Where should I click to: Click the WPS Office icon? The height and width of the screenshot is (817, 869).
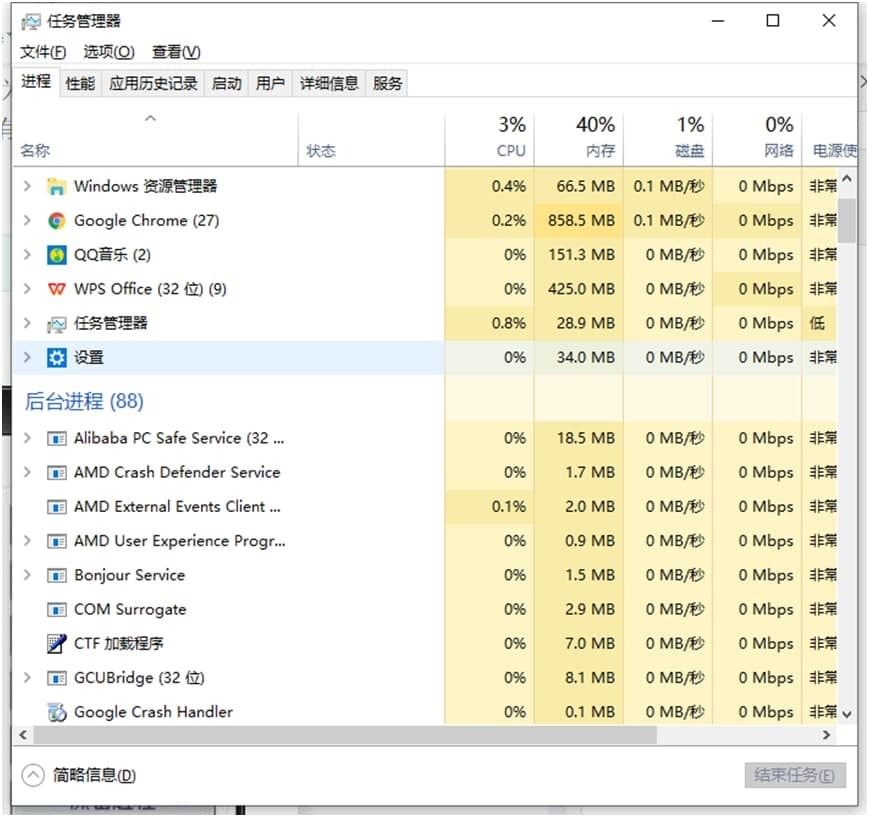point(57,289)
